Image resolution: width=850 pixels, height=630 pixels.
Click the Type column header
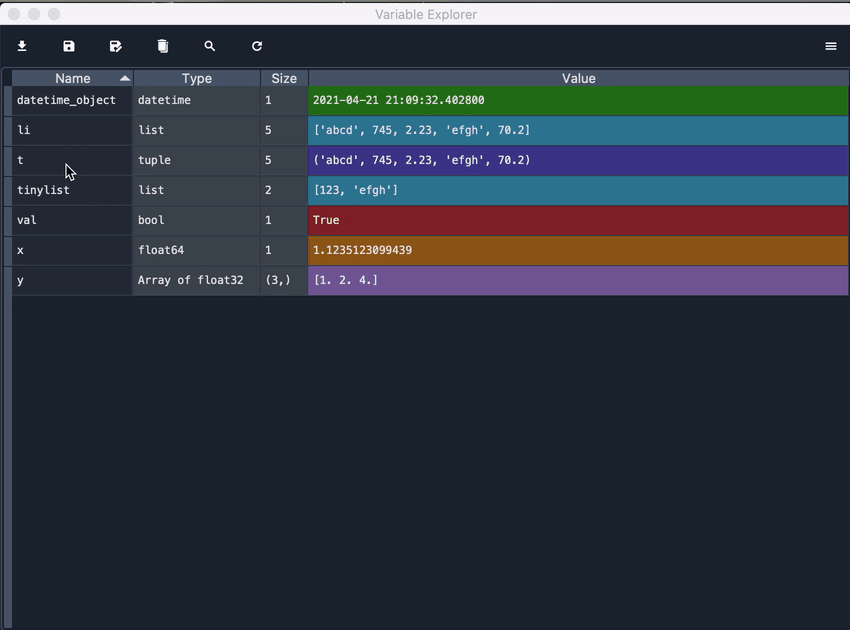point(196,78)
